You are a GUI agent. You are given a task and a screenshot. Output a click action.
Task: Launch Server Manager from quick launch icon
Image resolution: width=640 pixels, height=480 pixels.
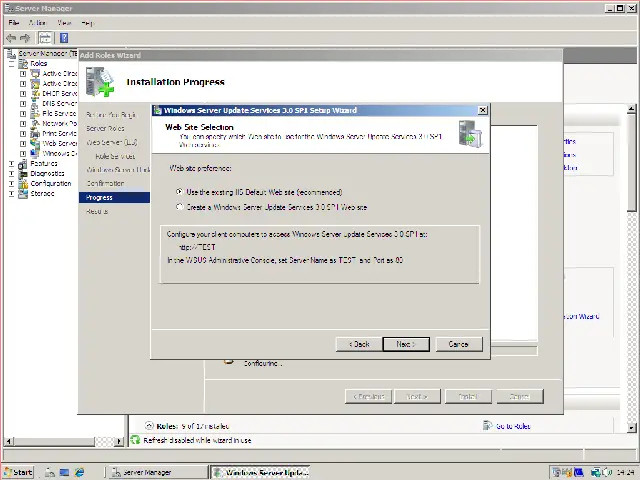point(50,472)
